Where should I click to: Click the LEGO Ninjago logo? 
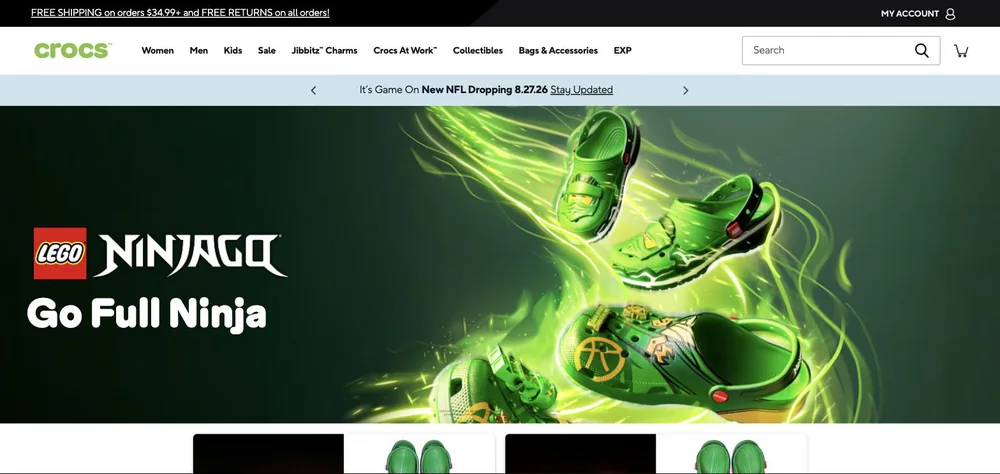(160, 253)
